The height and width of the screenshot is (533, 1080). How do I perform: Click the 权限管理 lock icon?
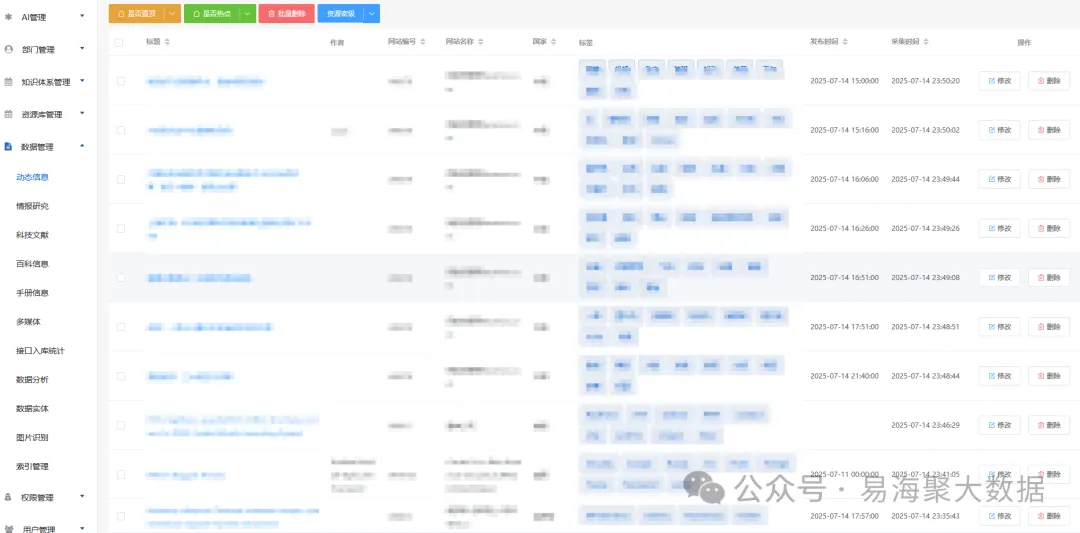click(x=8, y=497)
